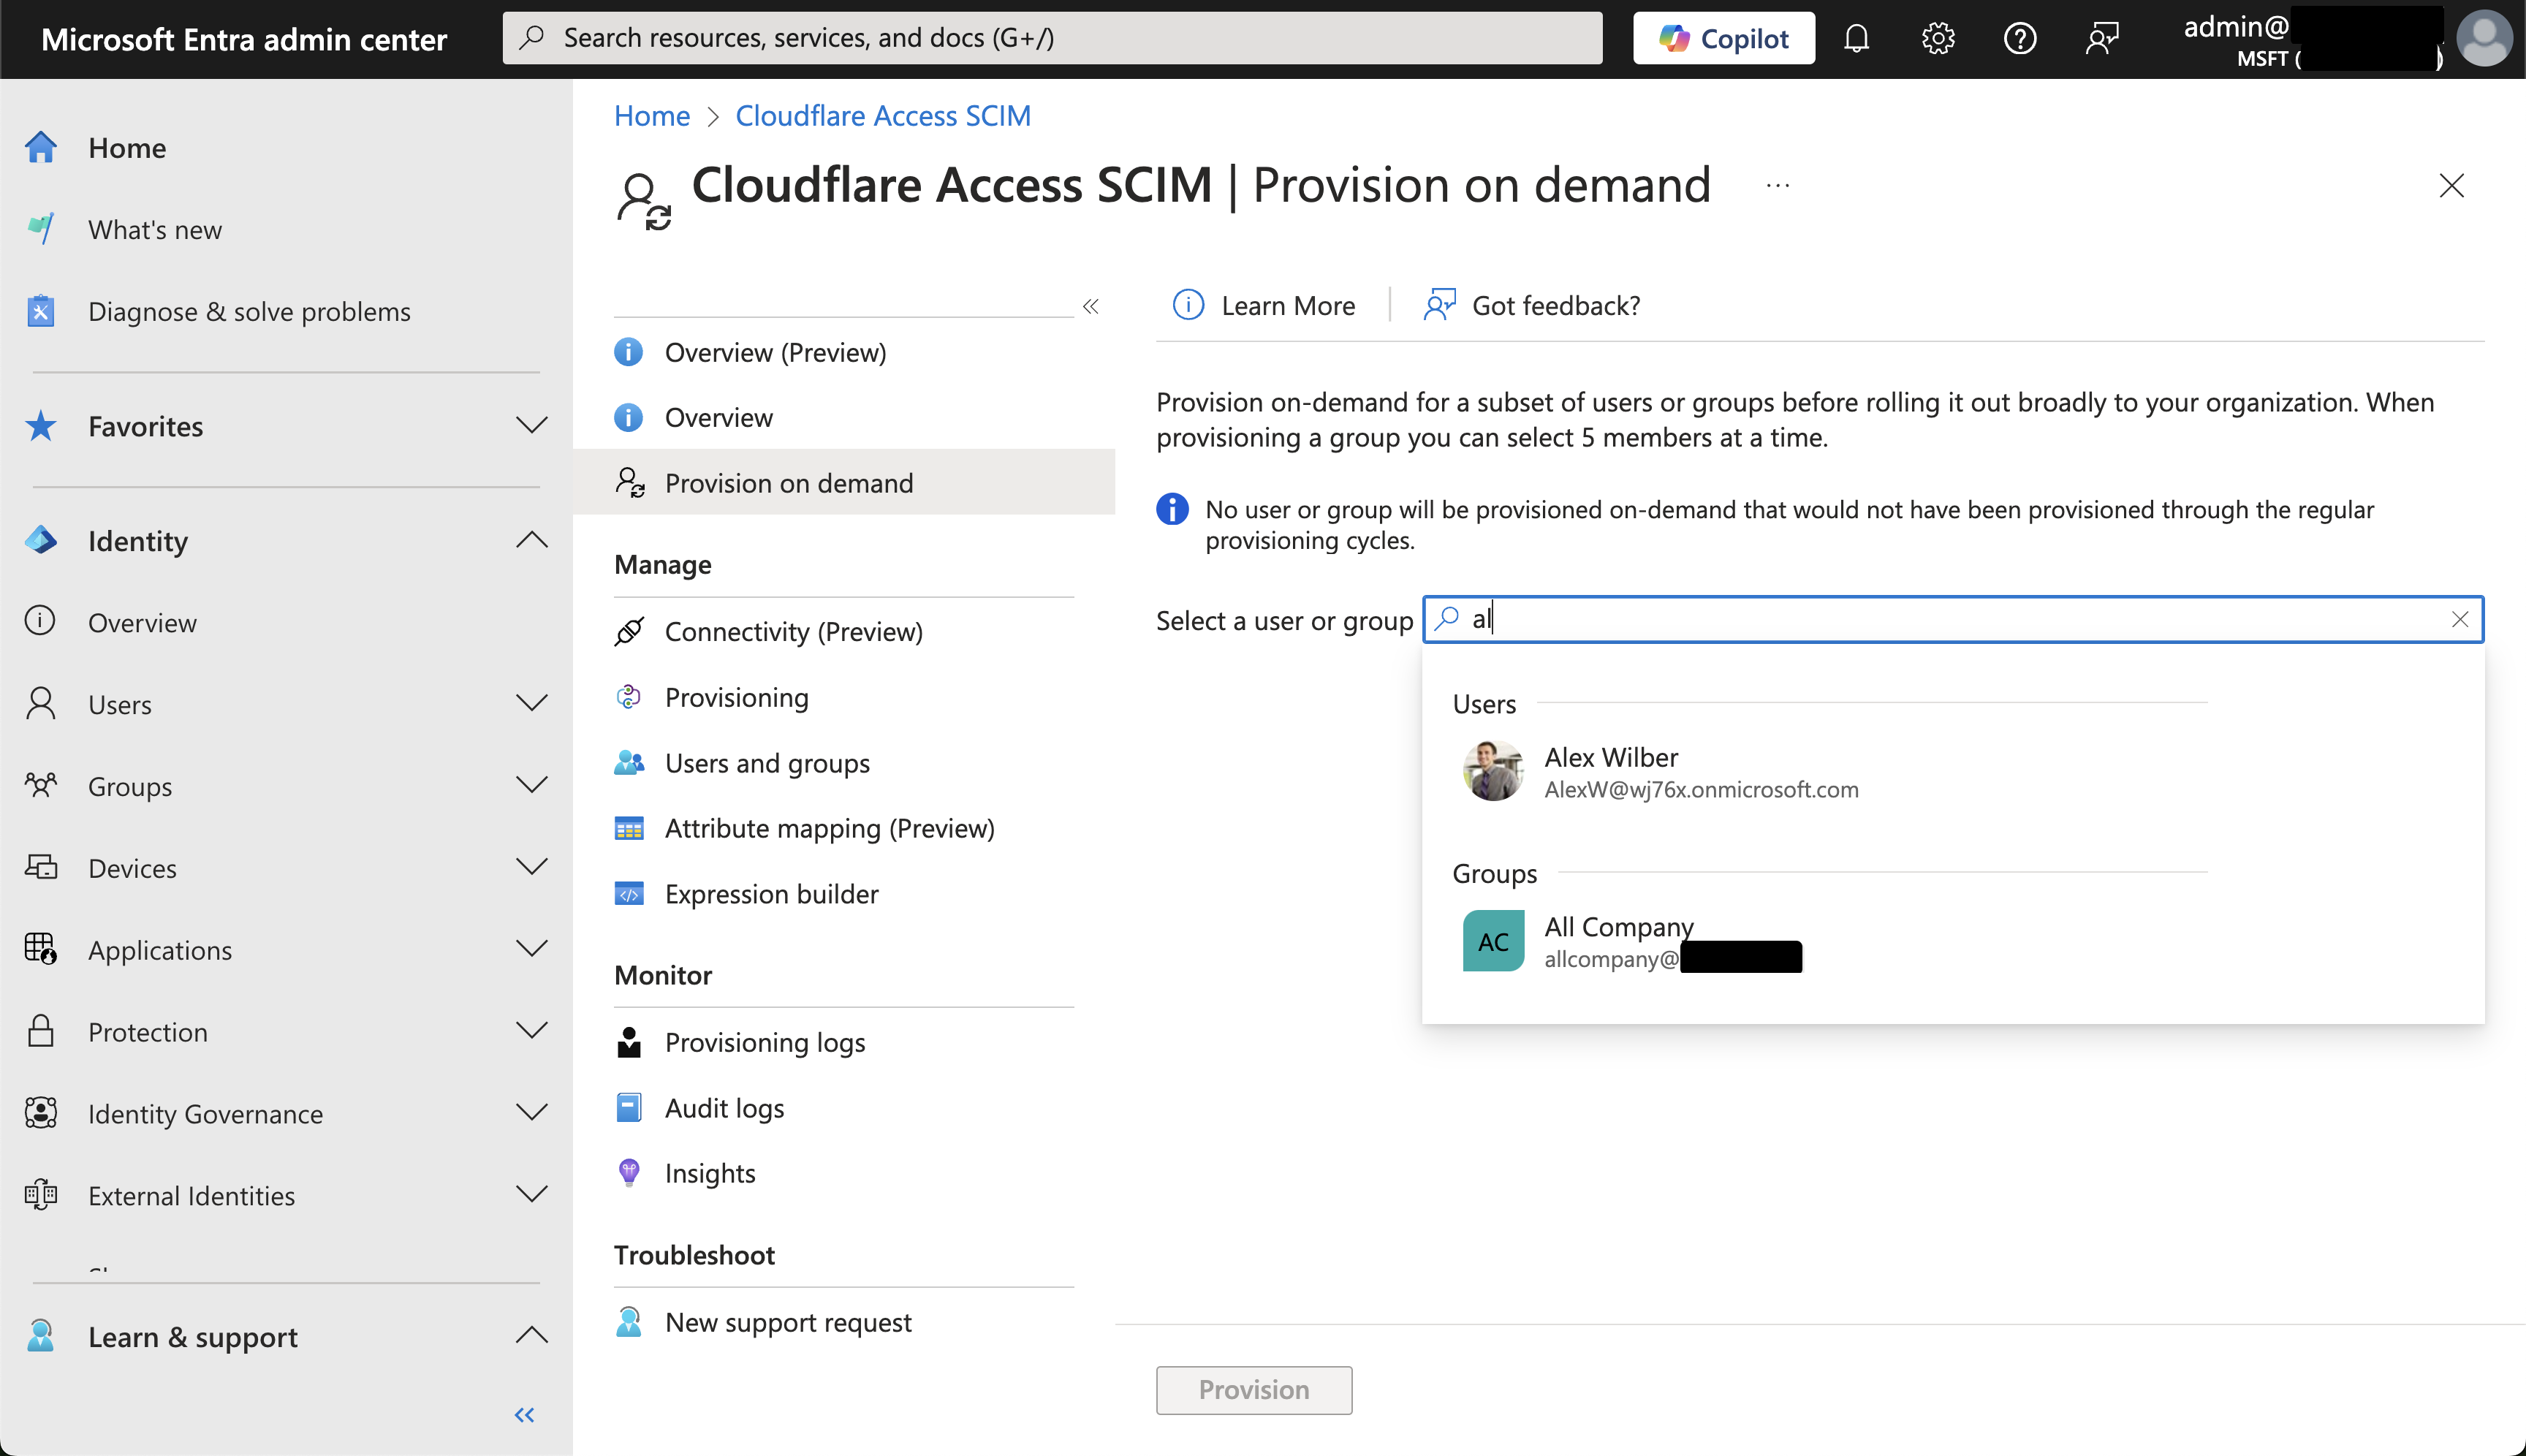
Task: Open the ellipsis more options menu
Action: coord(1777,186)
